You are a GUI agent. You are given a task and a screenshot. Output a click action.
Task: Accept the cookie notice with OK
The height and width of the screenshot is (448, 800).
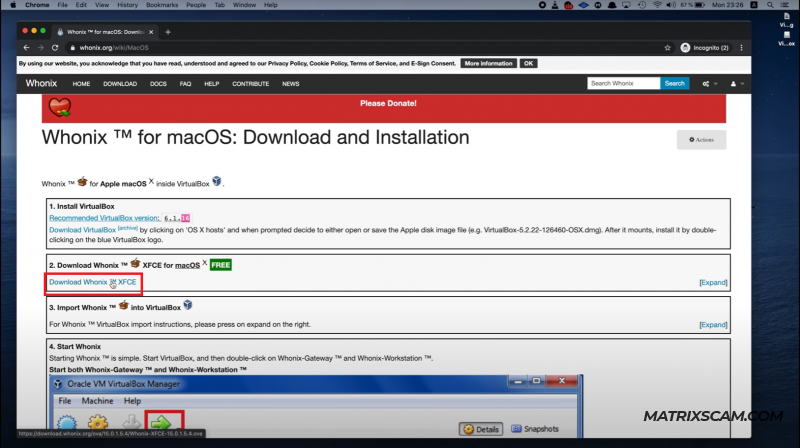tap(528, 64)
